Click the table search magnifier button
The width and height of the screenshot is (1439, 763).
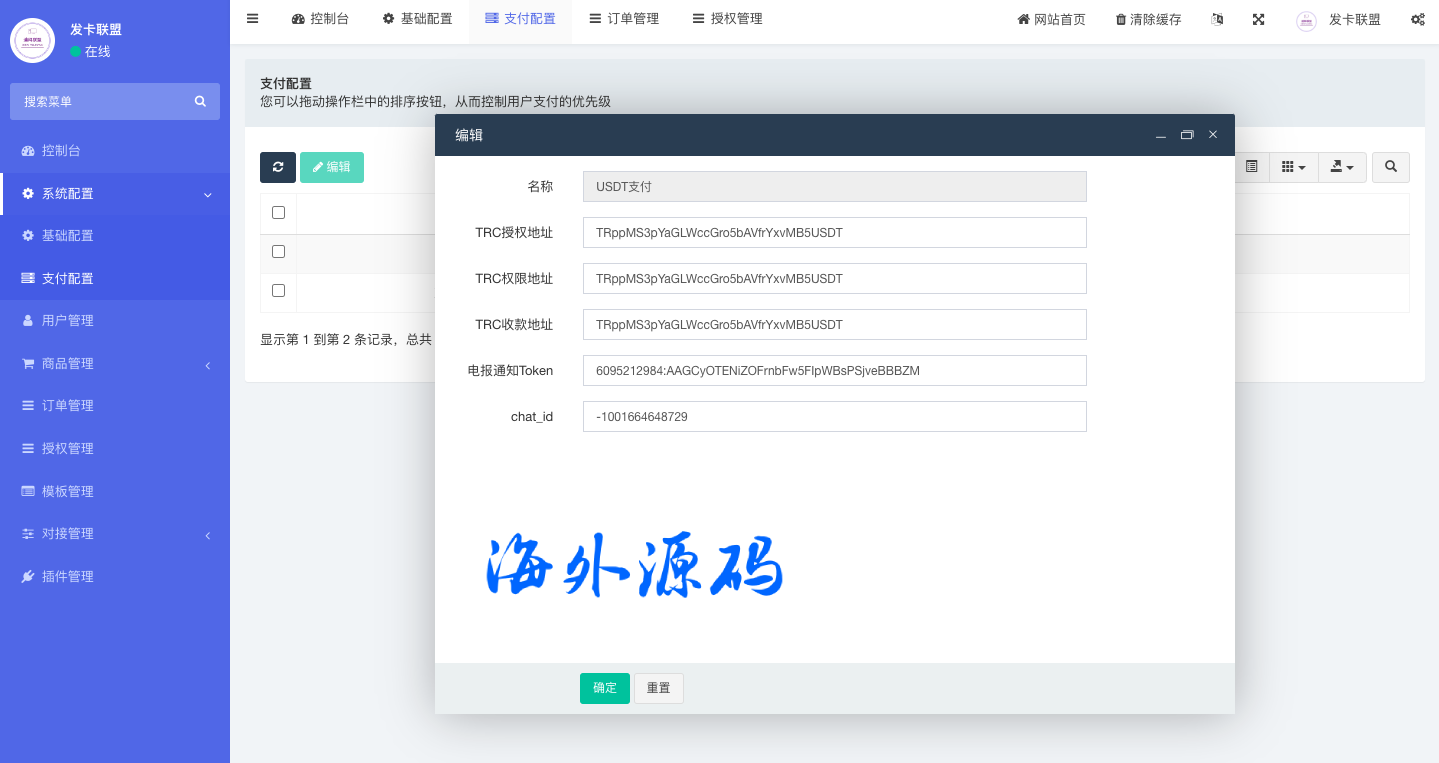click(x=1390, y=167)
